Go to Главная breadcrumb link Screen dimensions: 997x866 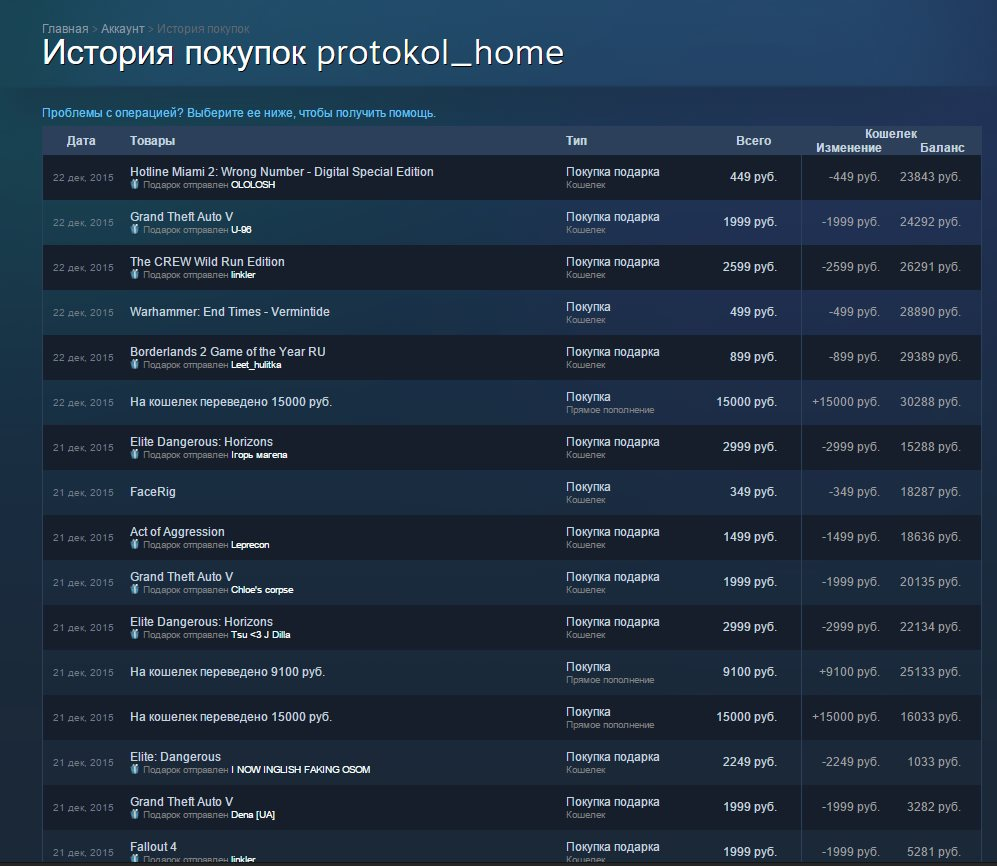pos(65,29)
